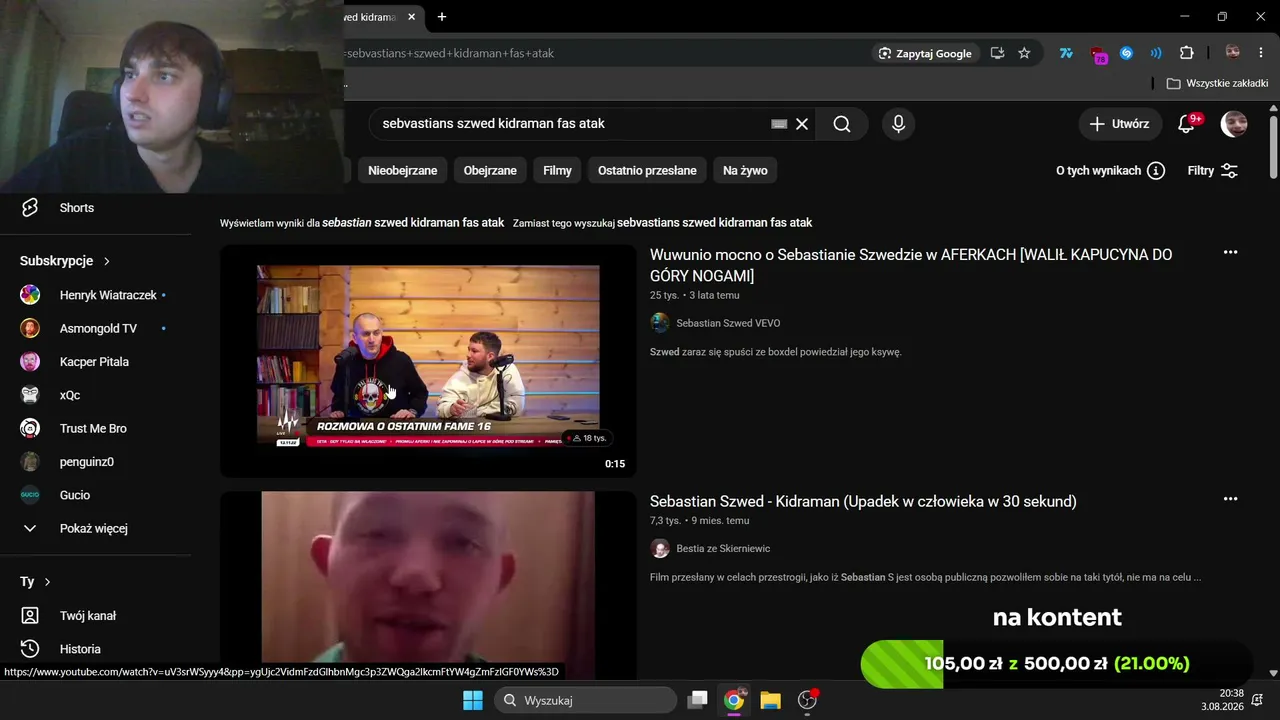The width and height of the screenshot is (1280, 720).
Task: Click the install app icon in address bar
Action: coord(997,53)
